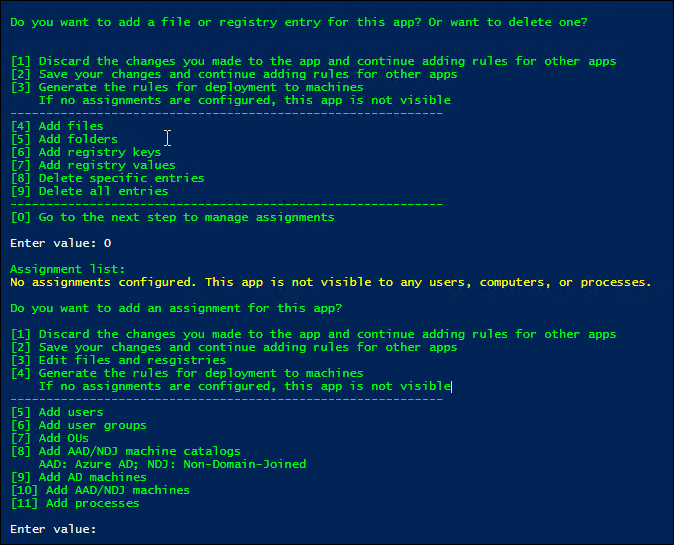This screenshot has width=674, height=545.
Task: Click "[0] Go to the next step" option
Action: click(x=172, y=217)
